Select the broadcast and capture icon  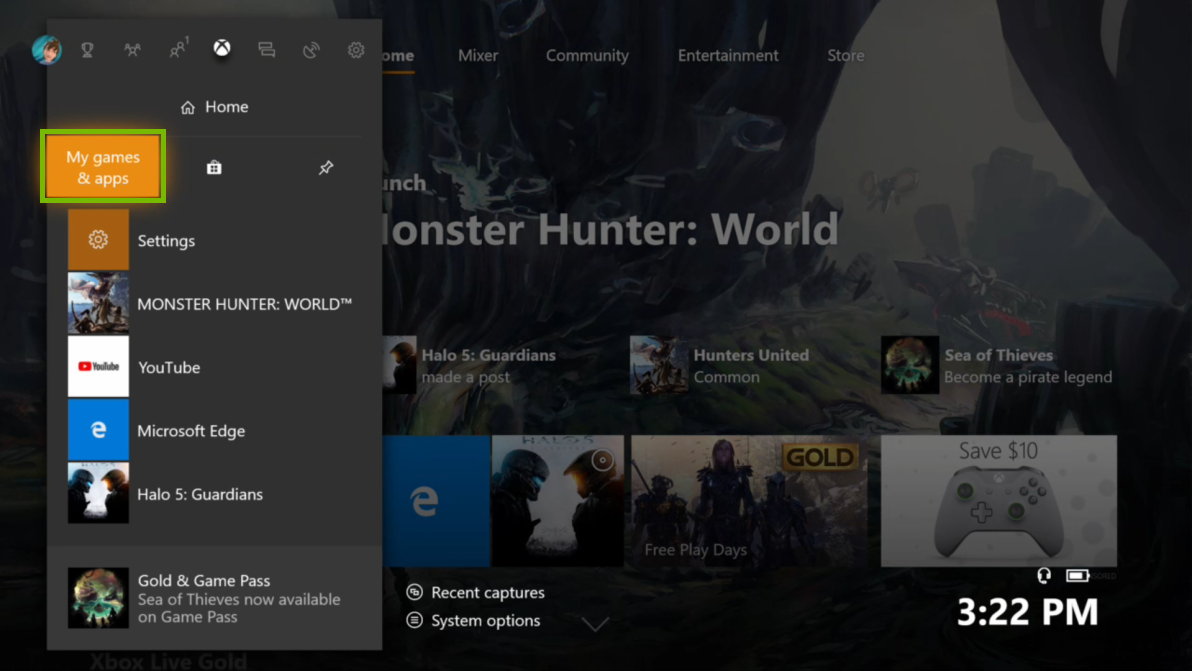coord(311,49)
